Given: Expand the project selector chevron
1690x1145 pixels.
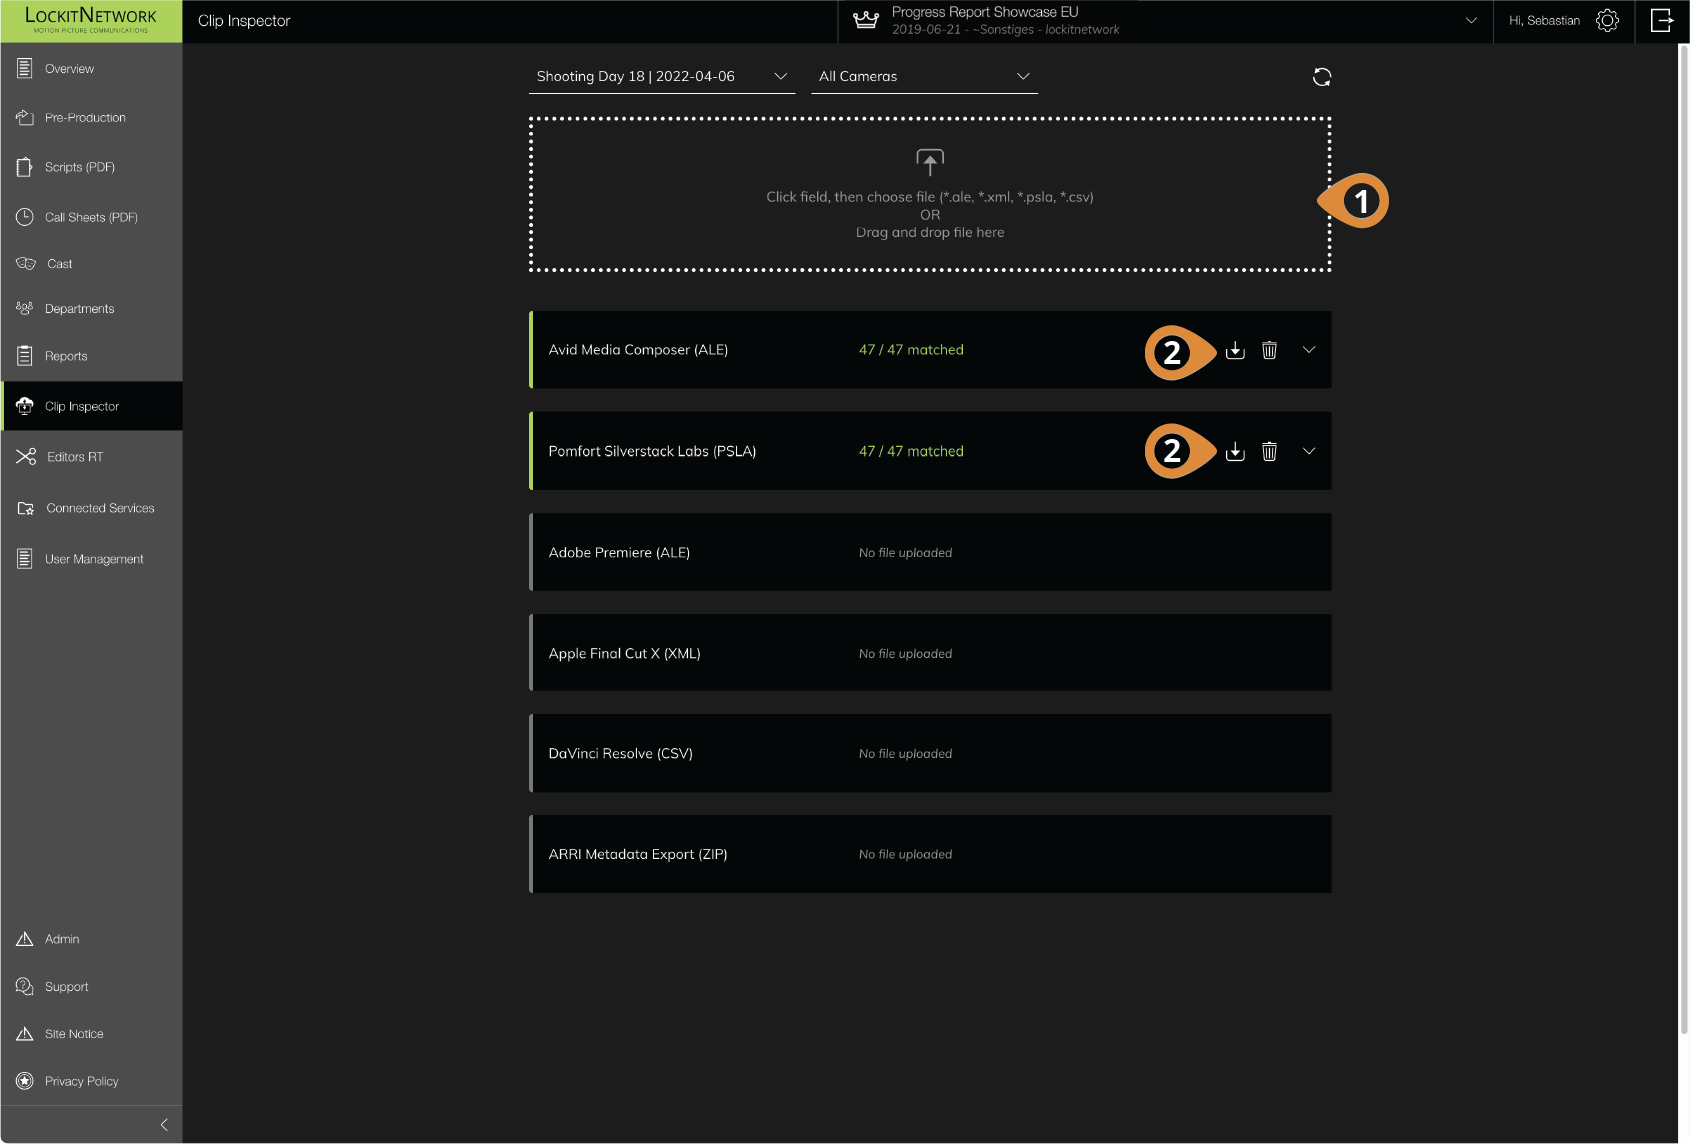Looking at the screenshot, I should (1471, 20).
